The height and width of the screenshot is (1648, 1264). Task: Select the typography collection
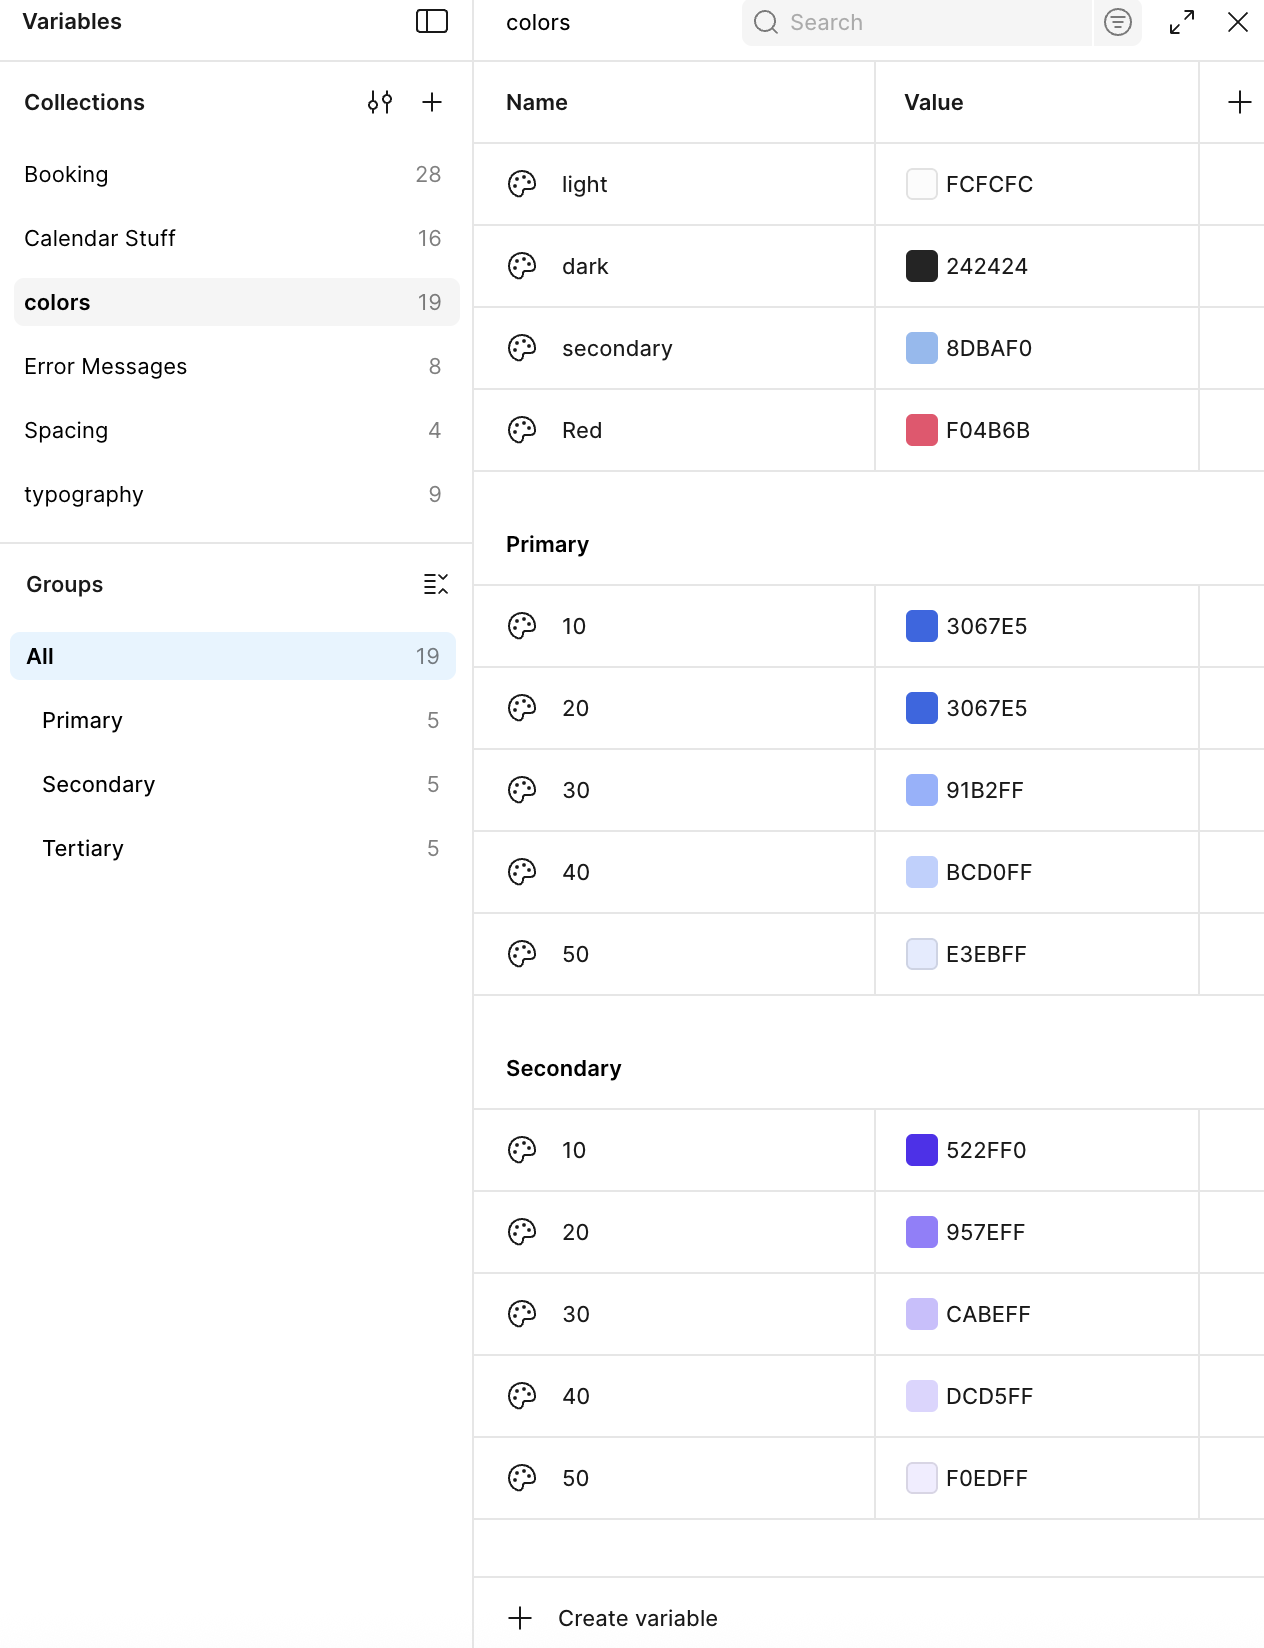(x=84, y=494)
